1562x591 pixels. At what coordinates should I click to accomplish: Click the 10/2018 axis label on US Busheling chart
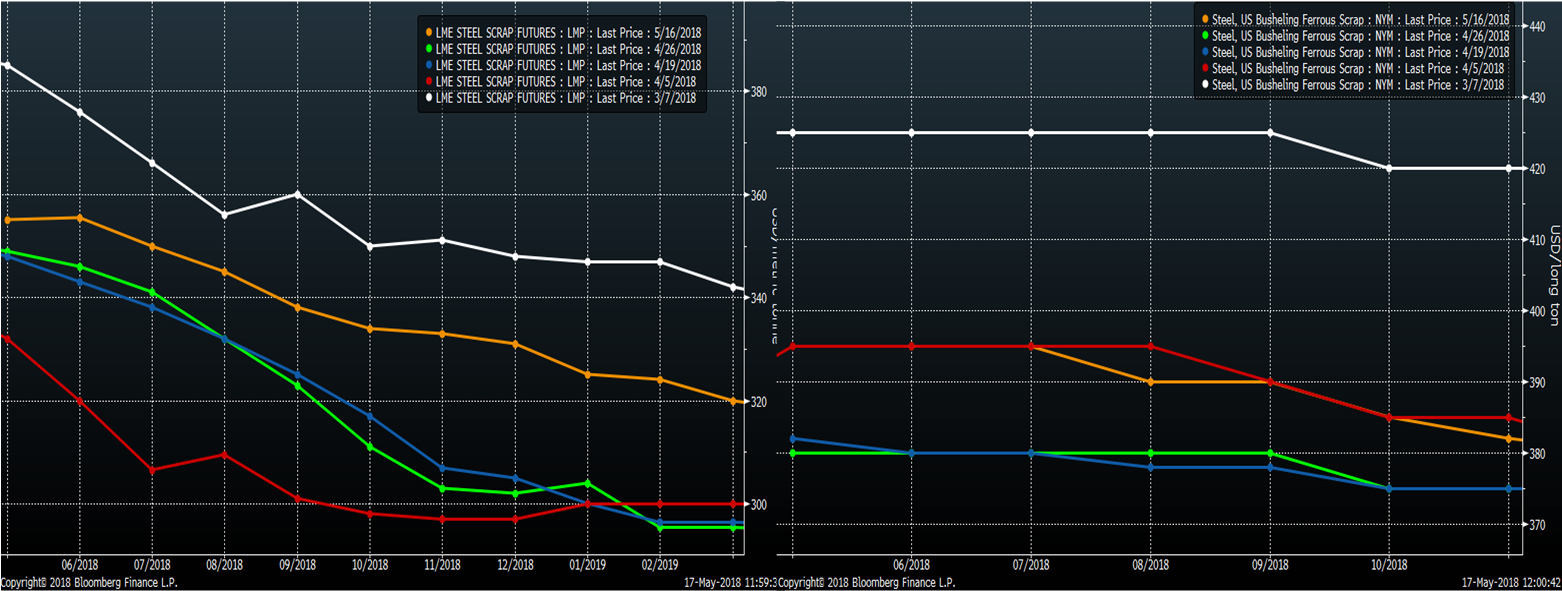1389,564
